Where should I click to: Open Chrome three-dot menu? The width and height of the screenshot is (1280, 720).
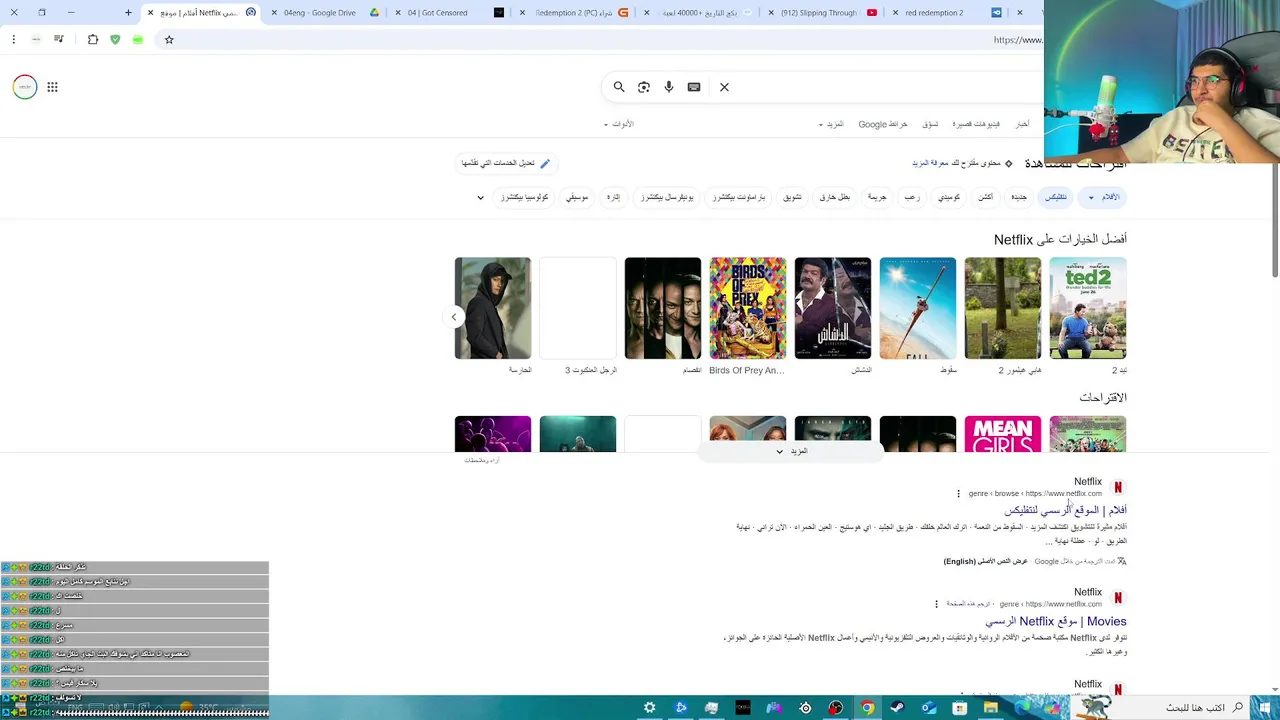pyautogui.click(x=13, y=40)
